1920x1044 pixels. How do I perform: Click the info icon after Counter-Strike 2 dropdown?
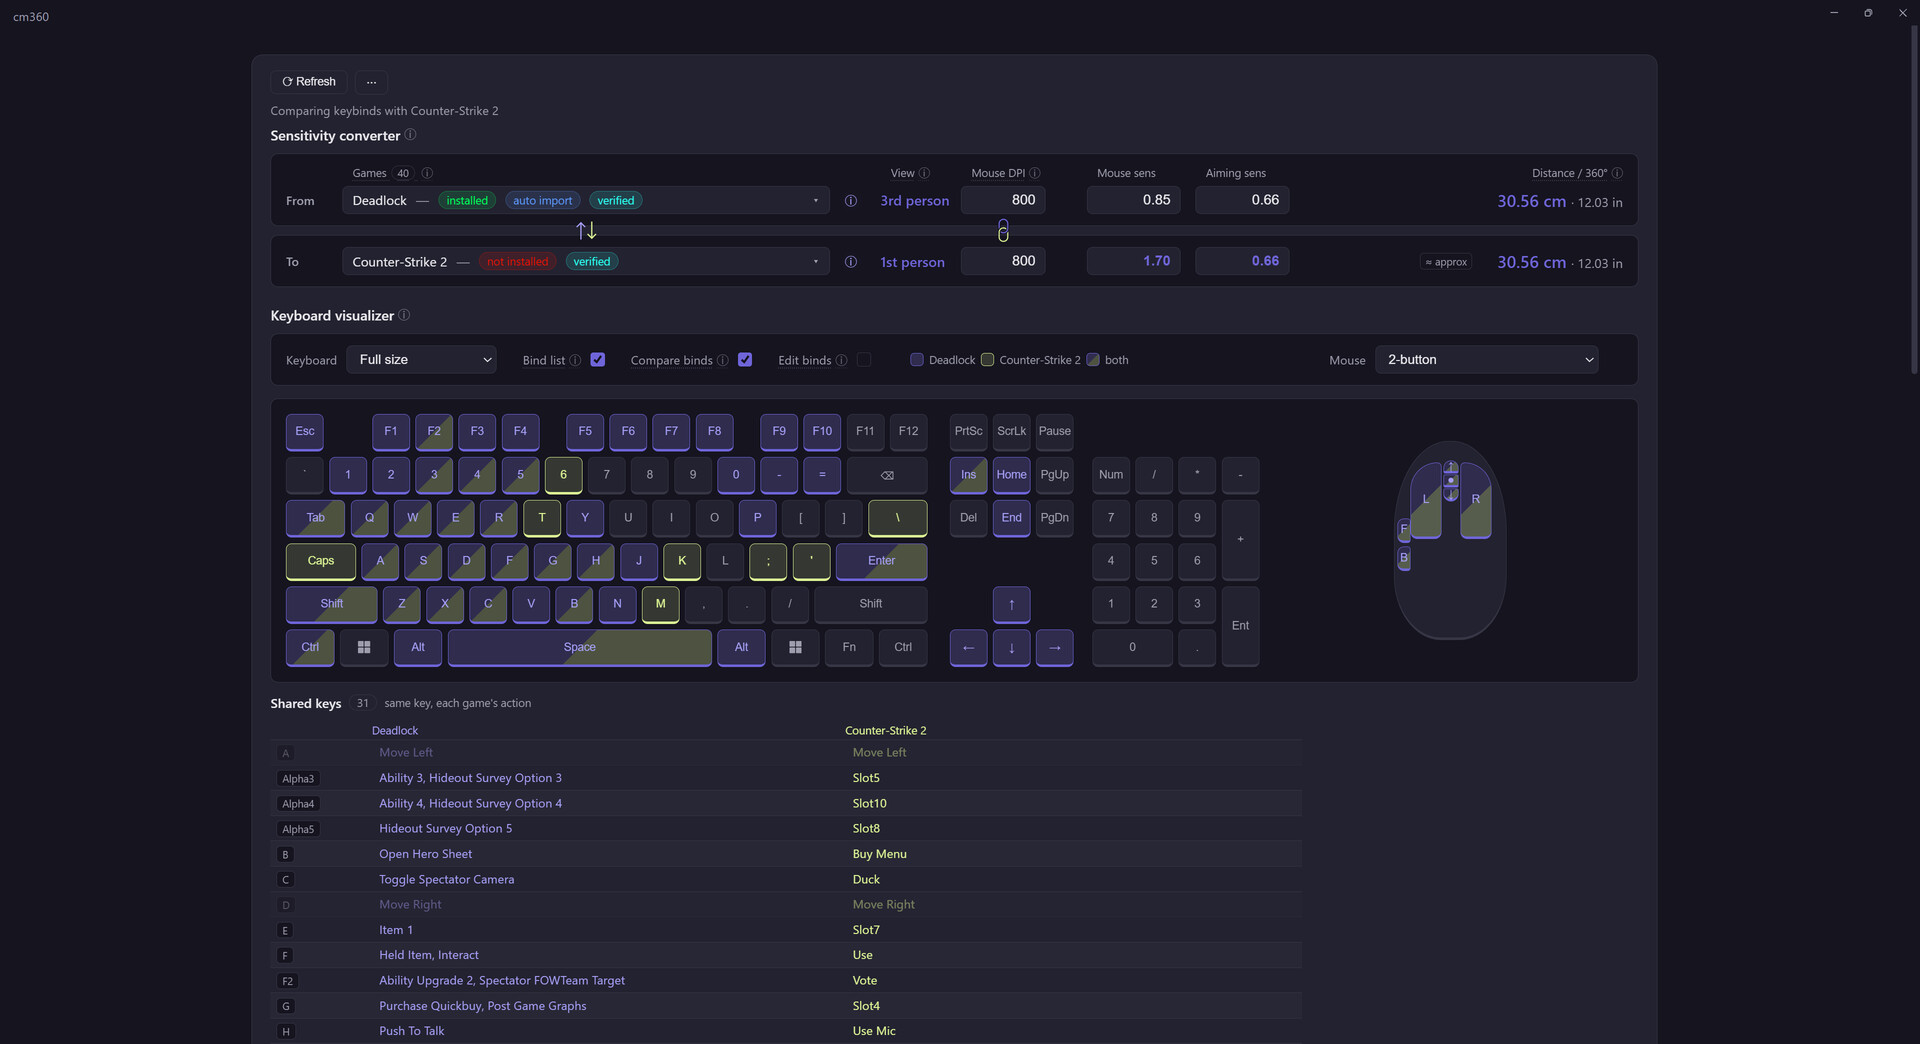pos(850,262)
